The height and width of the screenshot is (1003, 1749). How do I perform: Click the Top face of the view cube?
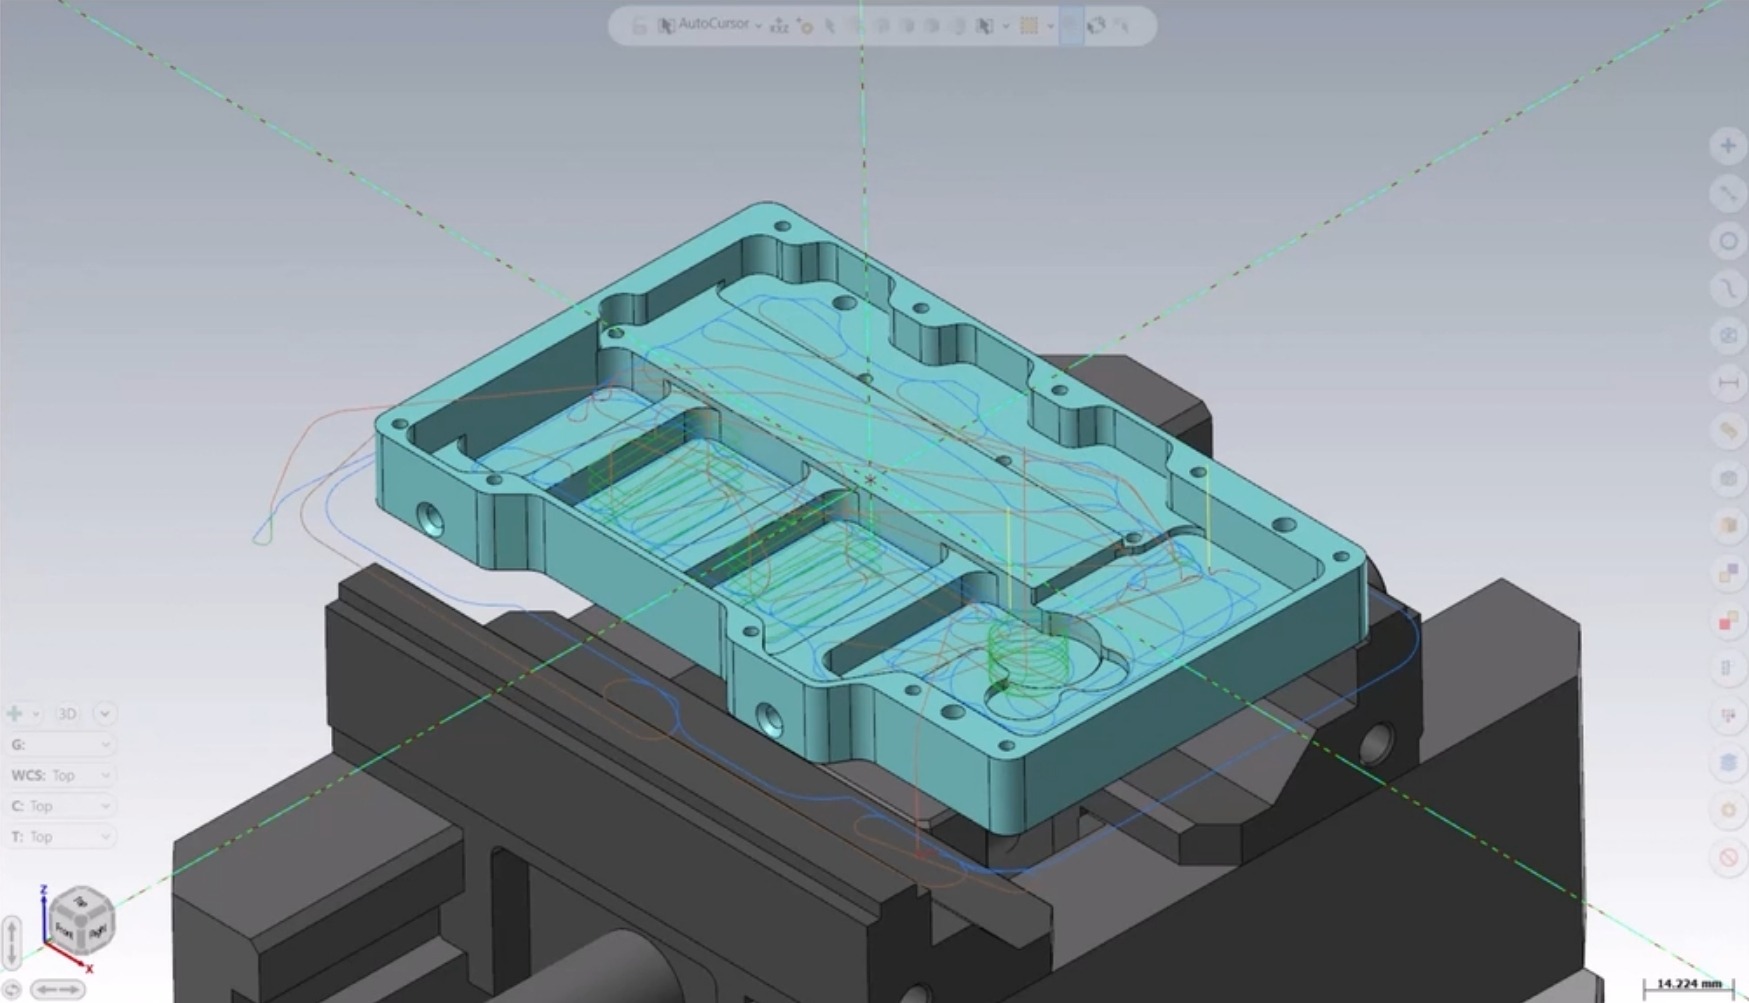point(82,902)
